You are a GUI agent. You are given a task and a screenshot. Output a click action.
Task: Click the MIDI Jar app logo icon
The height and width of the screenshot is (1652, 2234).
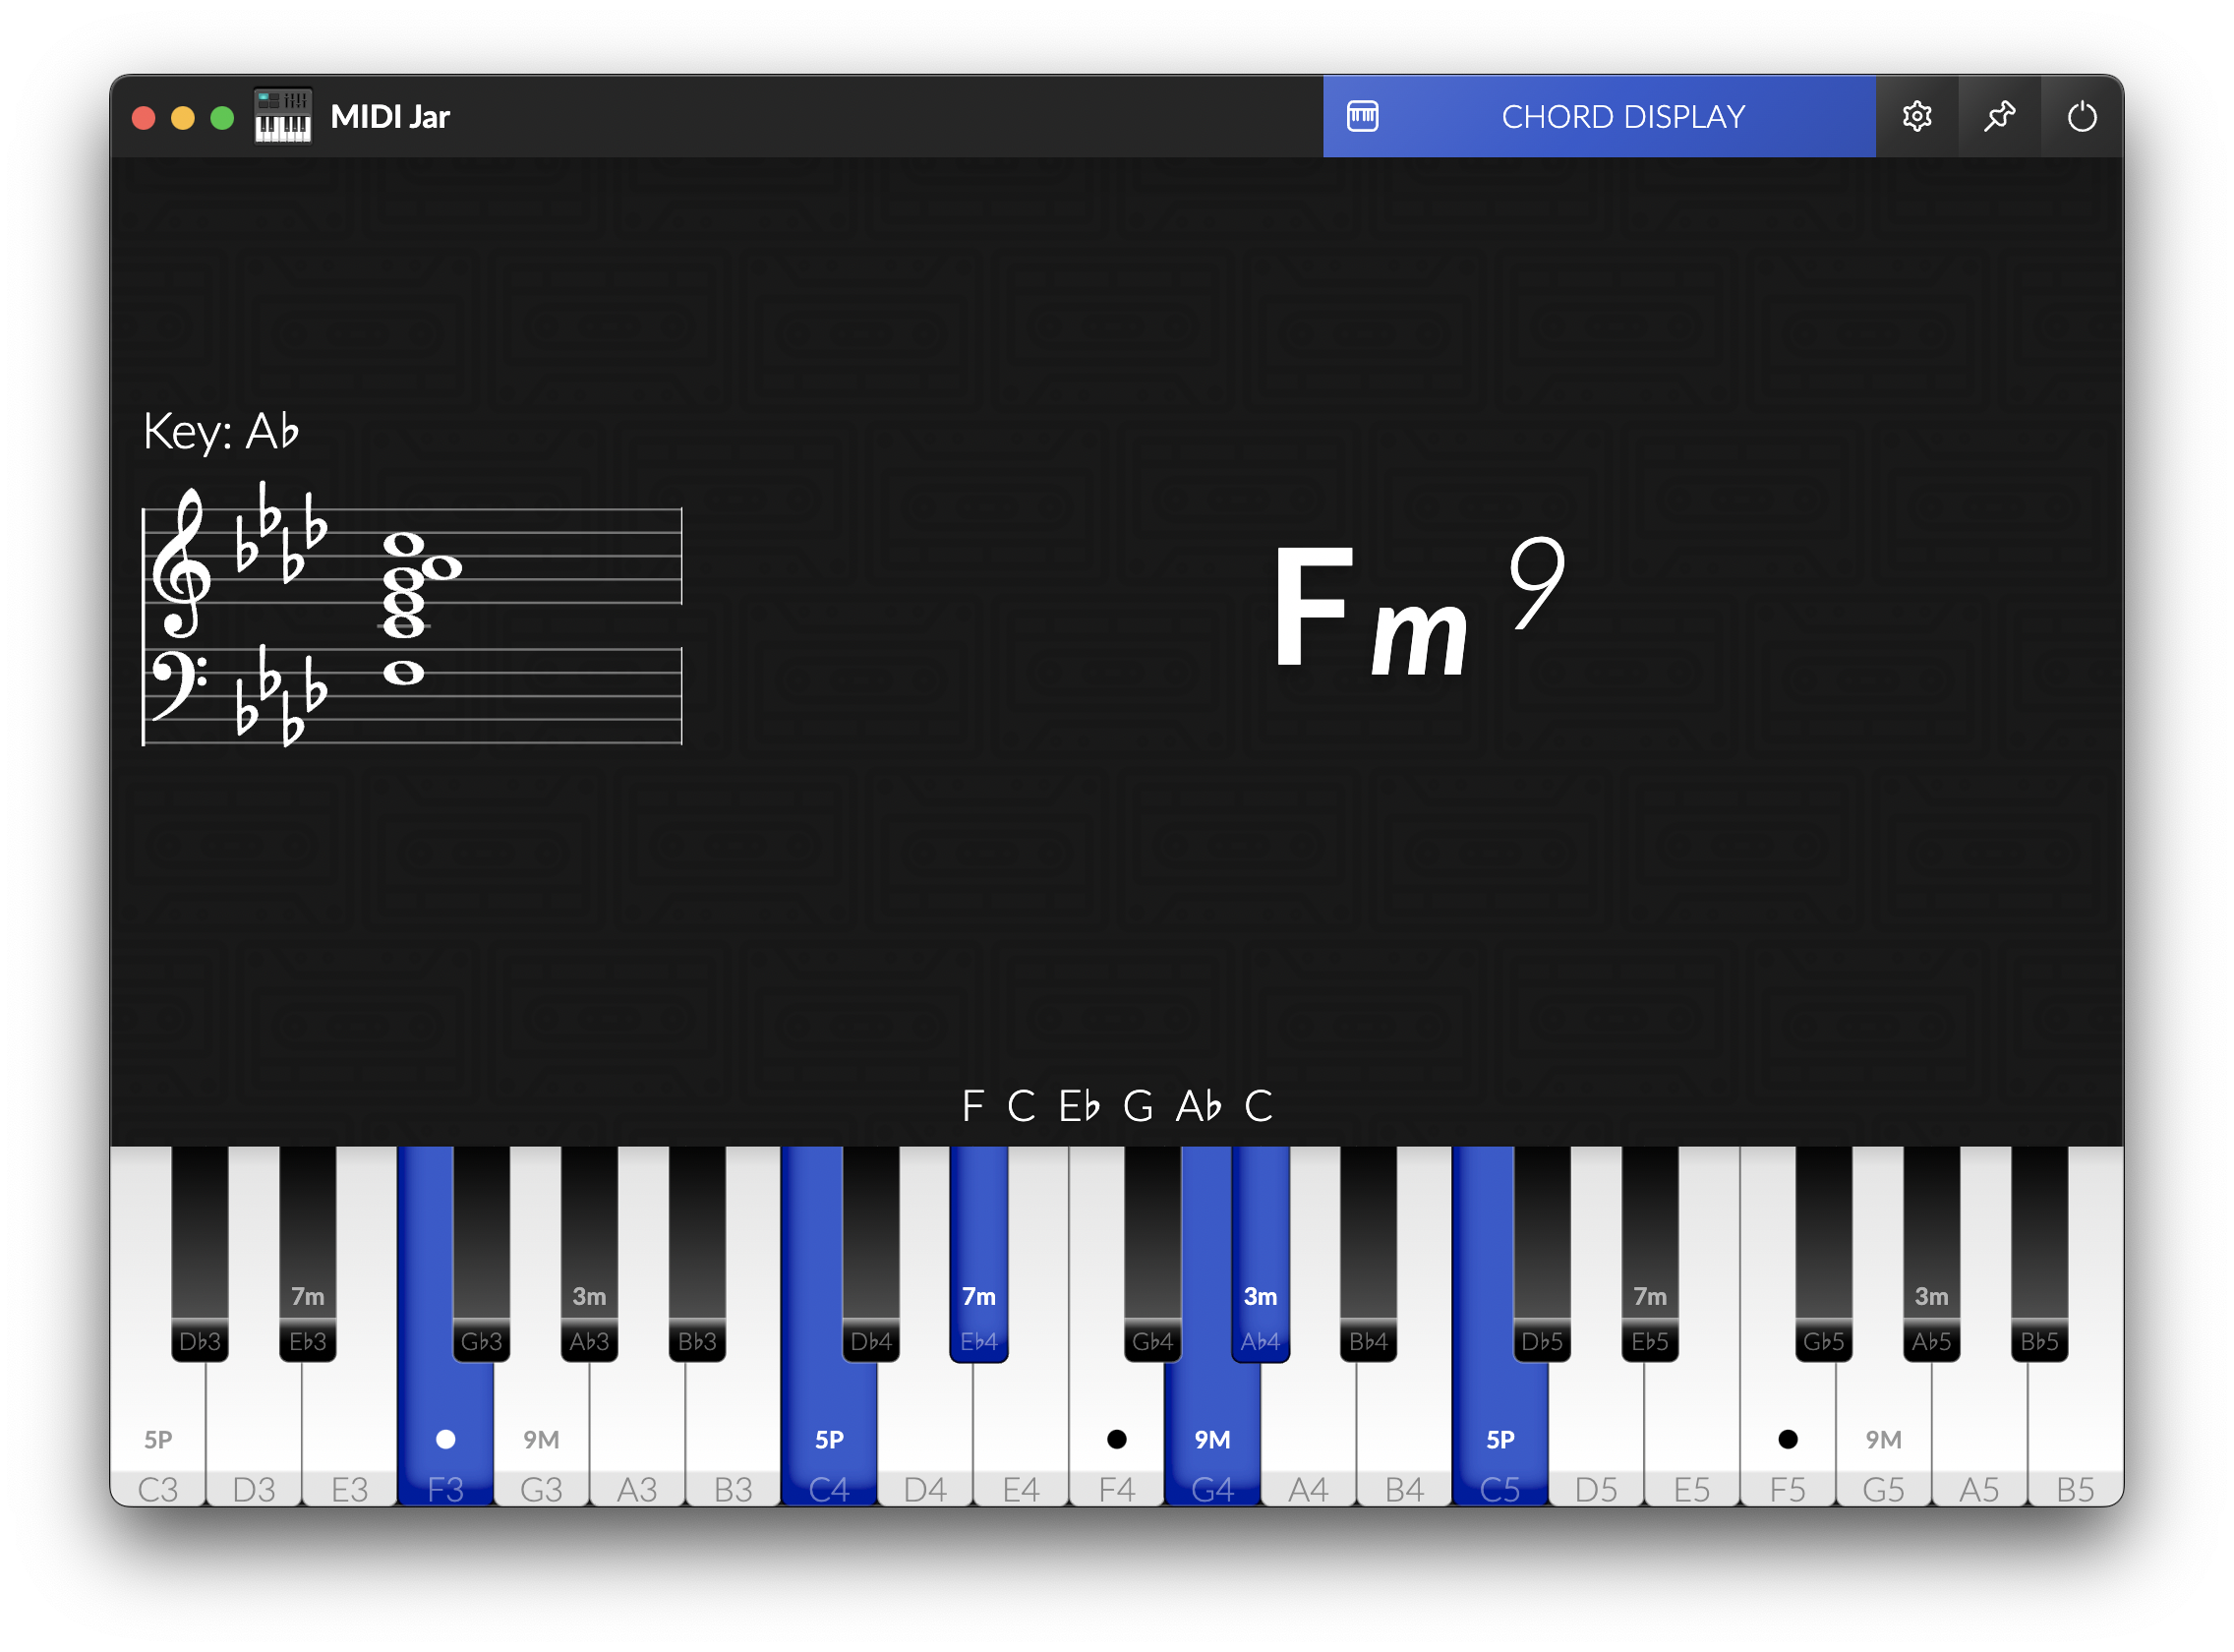283,117
